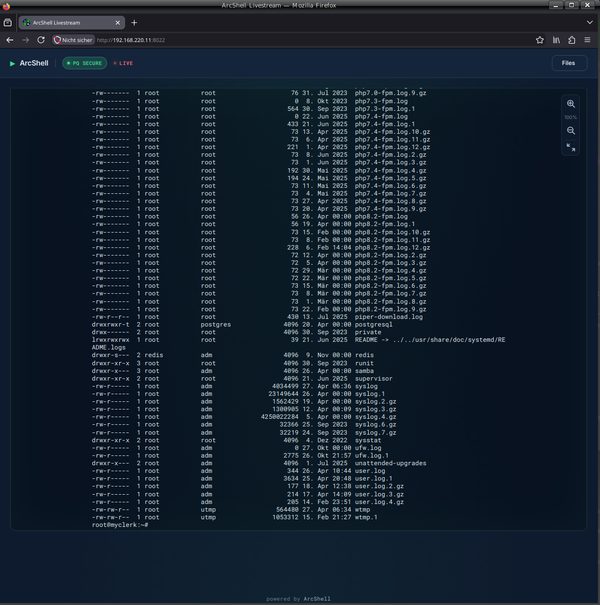Click the Firefox logo in title bar
The height and width of the screenshot is (605, 600).
pos(6,5)
